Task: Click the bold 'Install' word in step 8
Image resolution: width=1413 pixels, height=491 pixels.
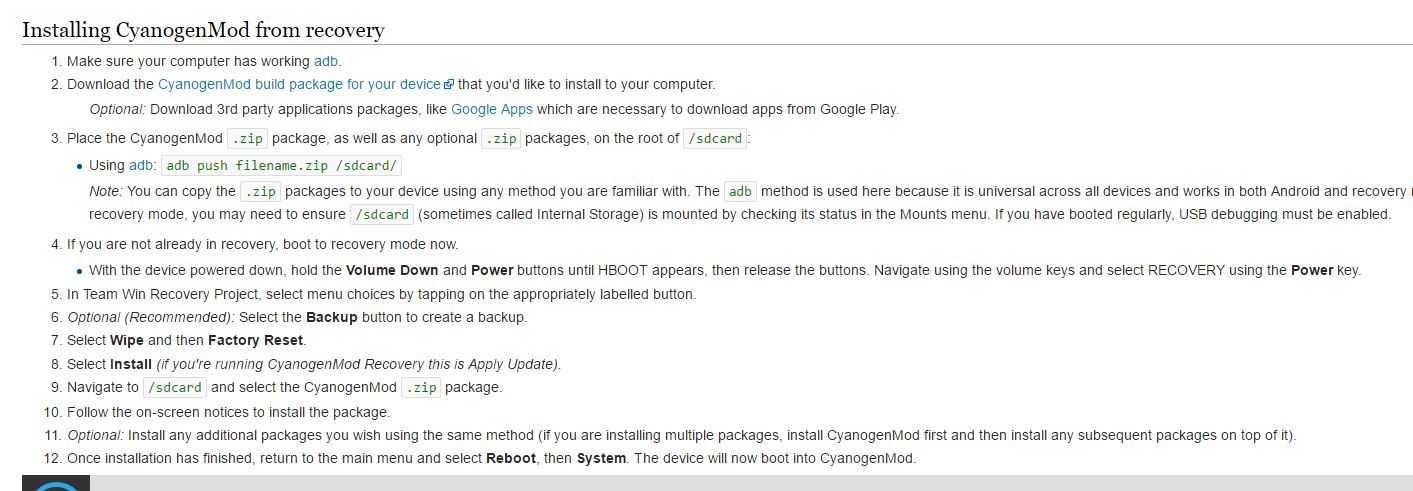Action: (131, 364)
